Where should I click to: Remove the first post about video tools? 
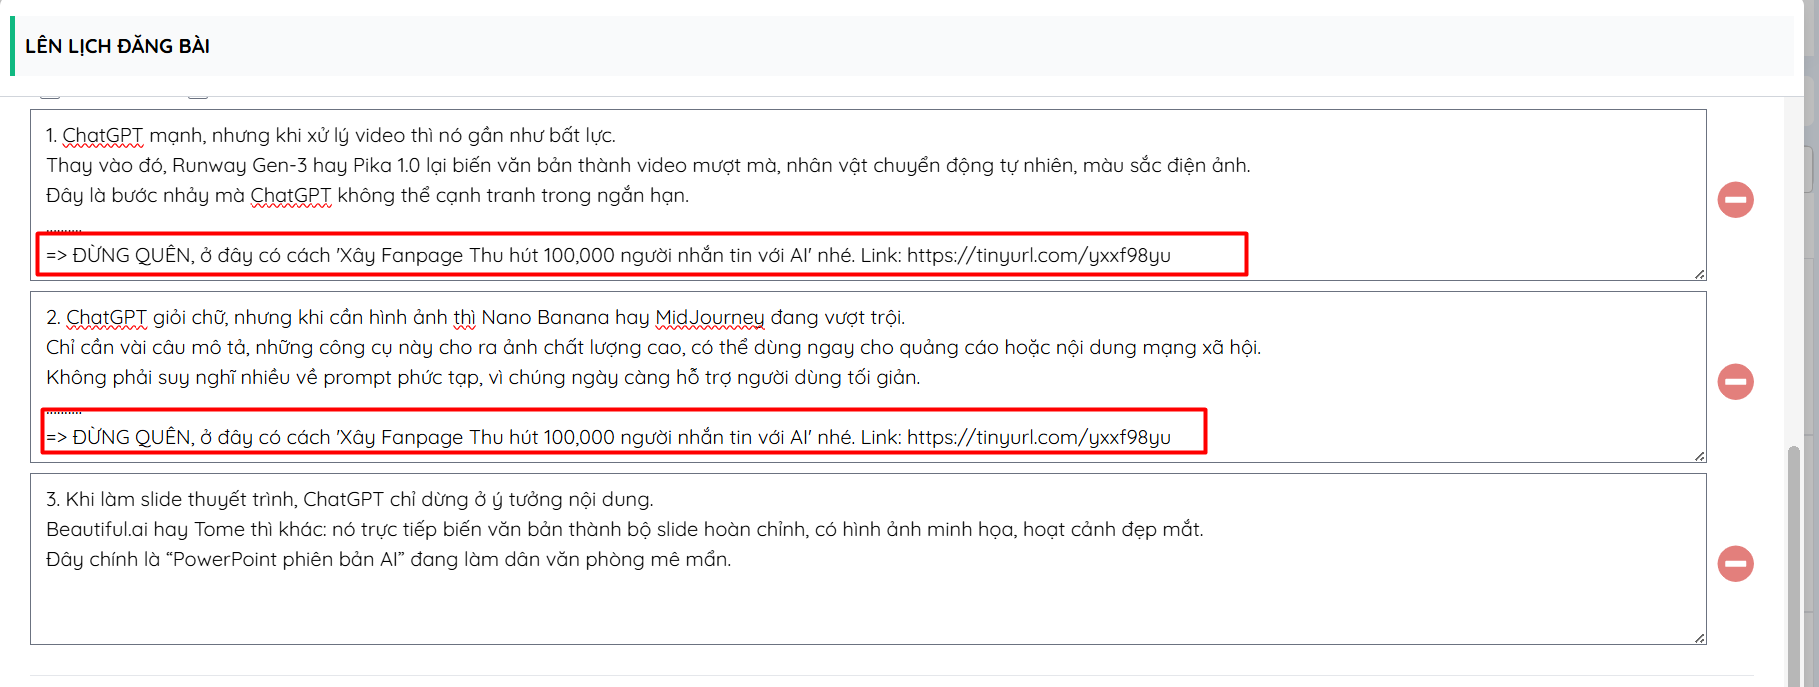tap(1735, 200)
